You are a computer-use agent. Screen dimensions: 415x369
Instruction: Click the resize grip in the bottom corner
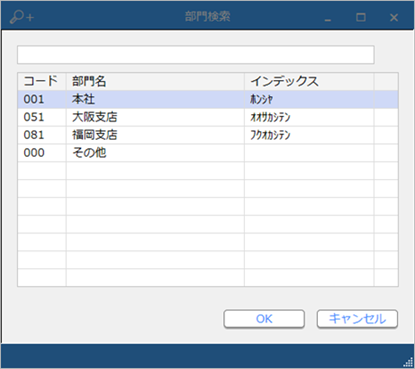click(408, 362)
